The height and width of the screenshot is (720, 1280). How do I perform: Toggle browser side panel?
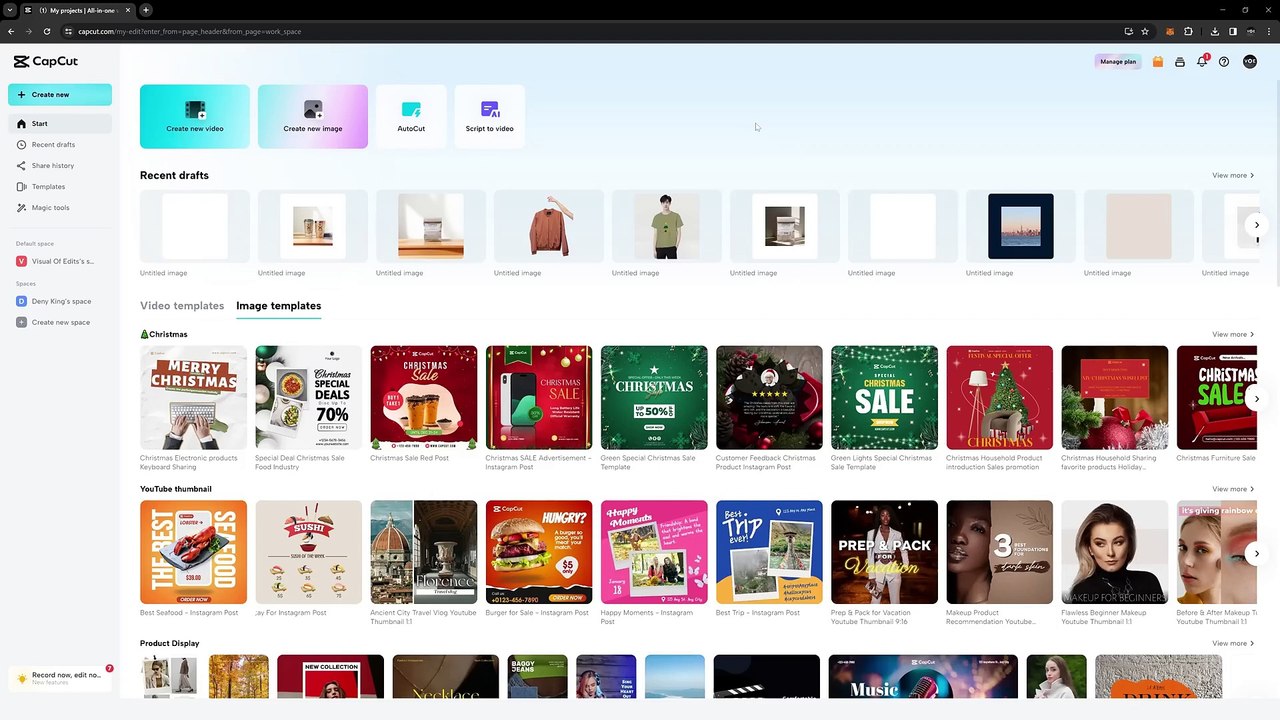[1233, 31]
